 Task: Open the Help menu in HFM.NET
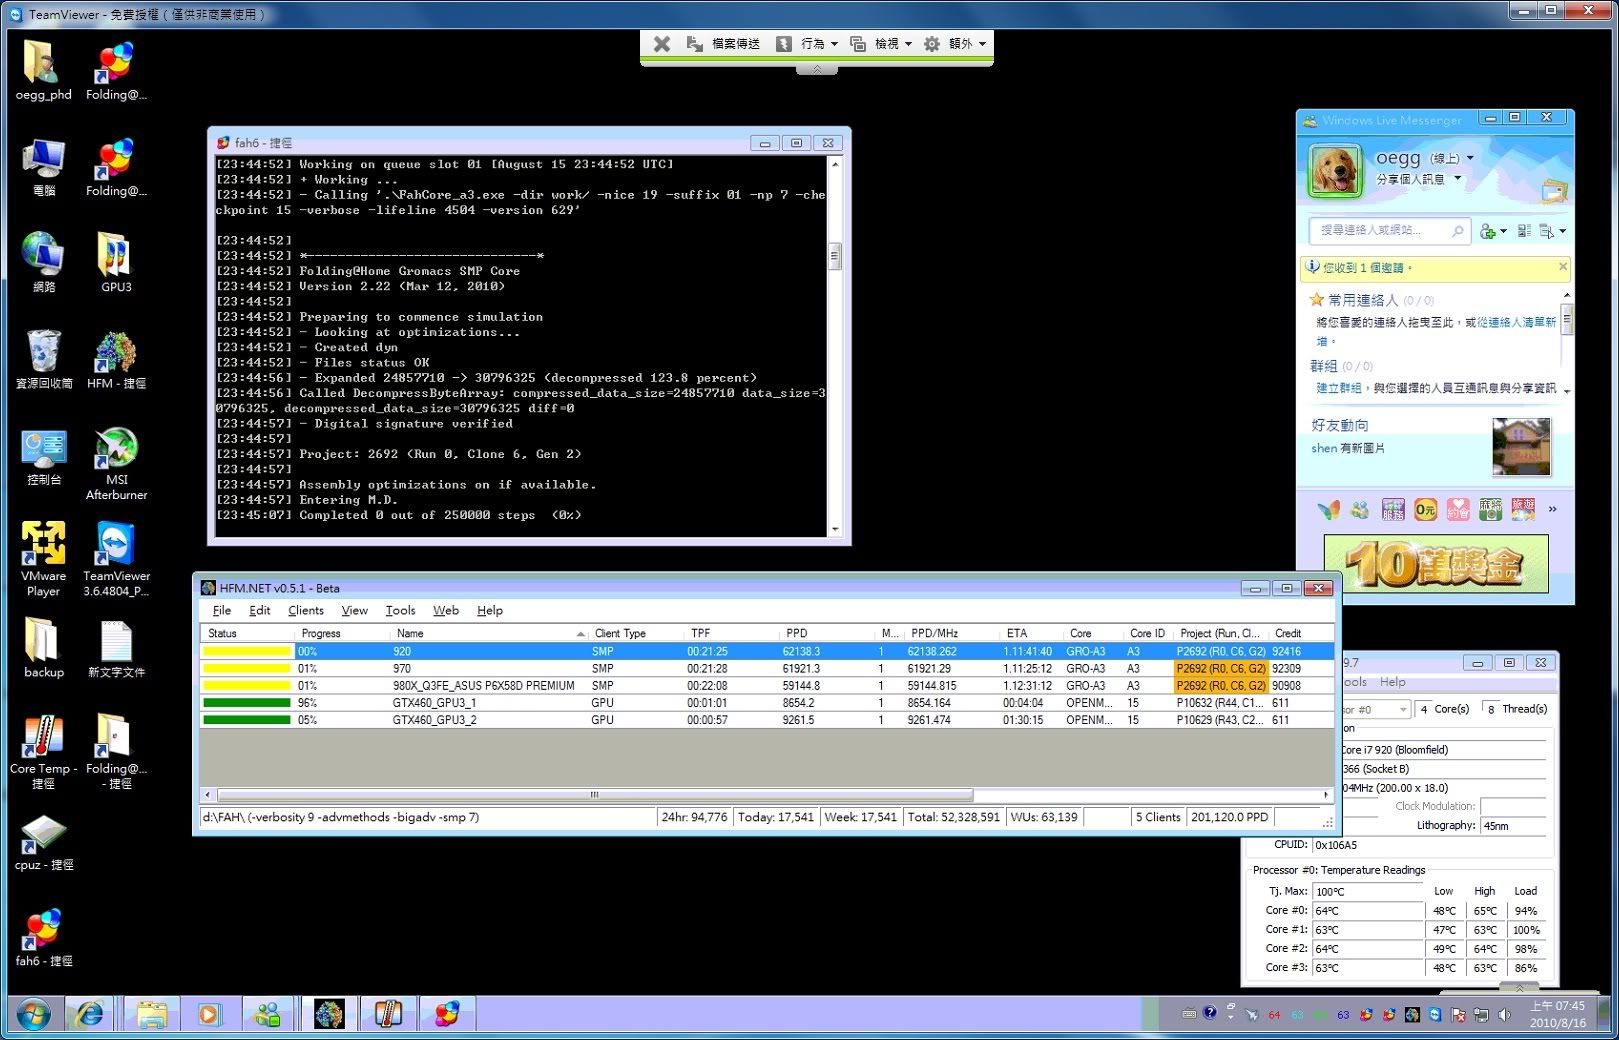tap(490, 611)
